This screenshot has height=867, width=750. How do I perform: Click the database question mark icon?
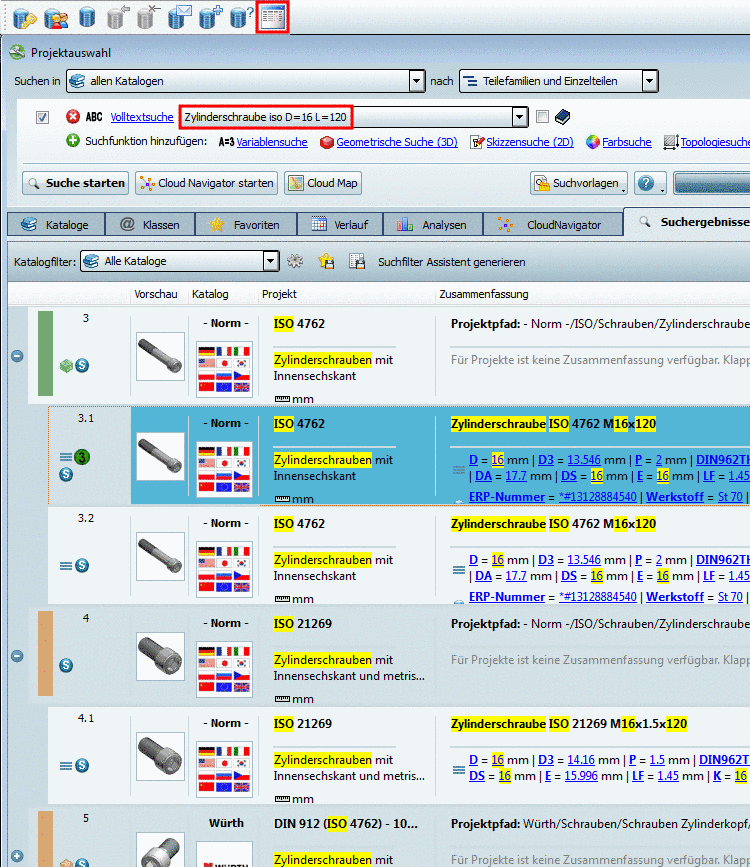coord(241,17)
